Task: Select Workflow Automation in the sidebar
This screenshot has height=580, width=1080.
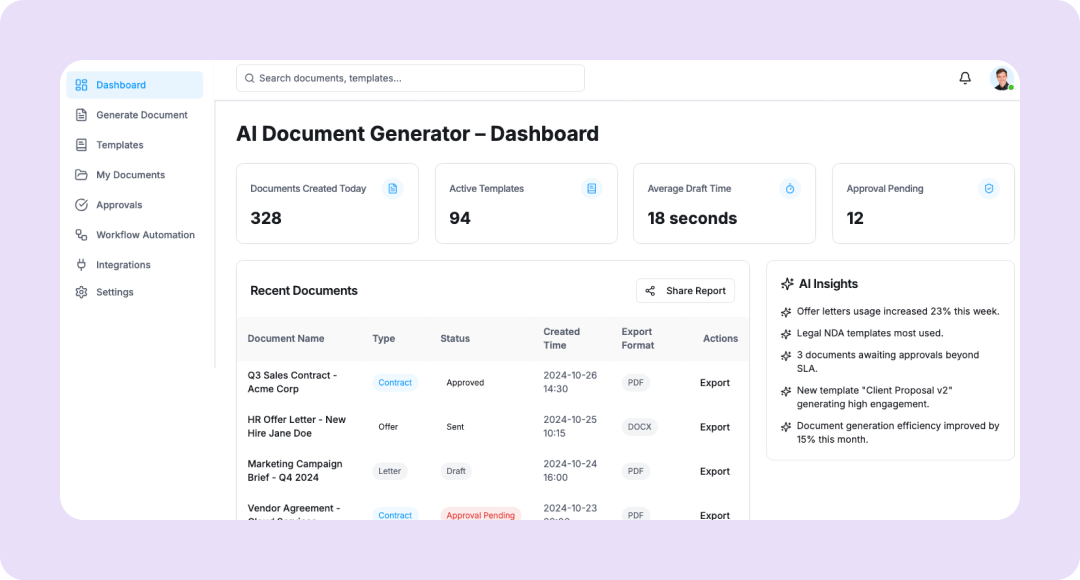Action: coord(145,235)
